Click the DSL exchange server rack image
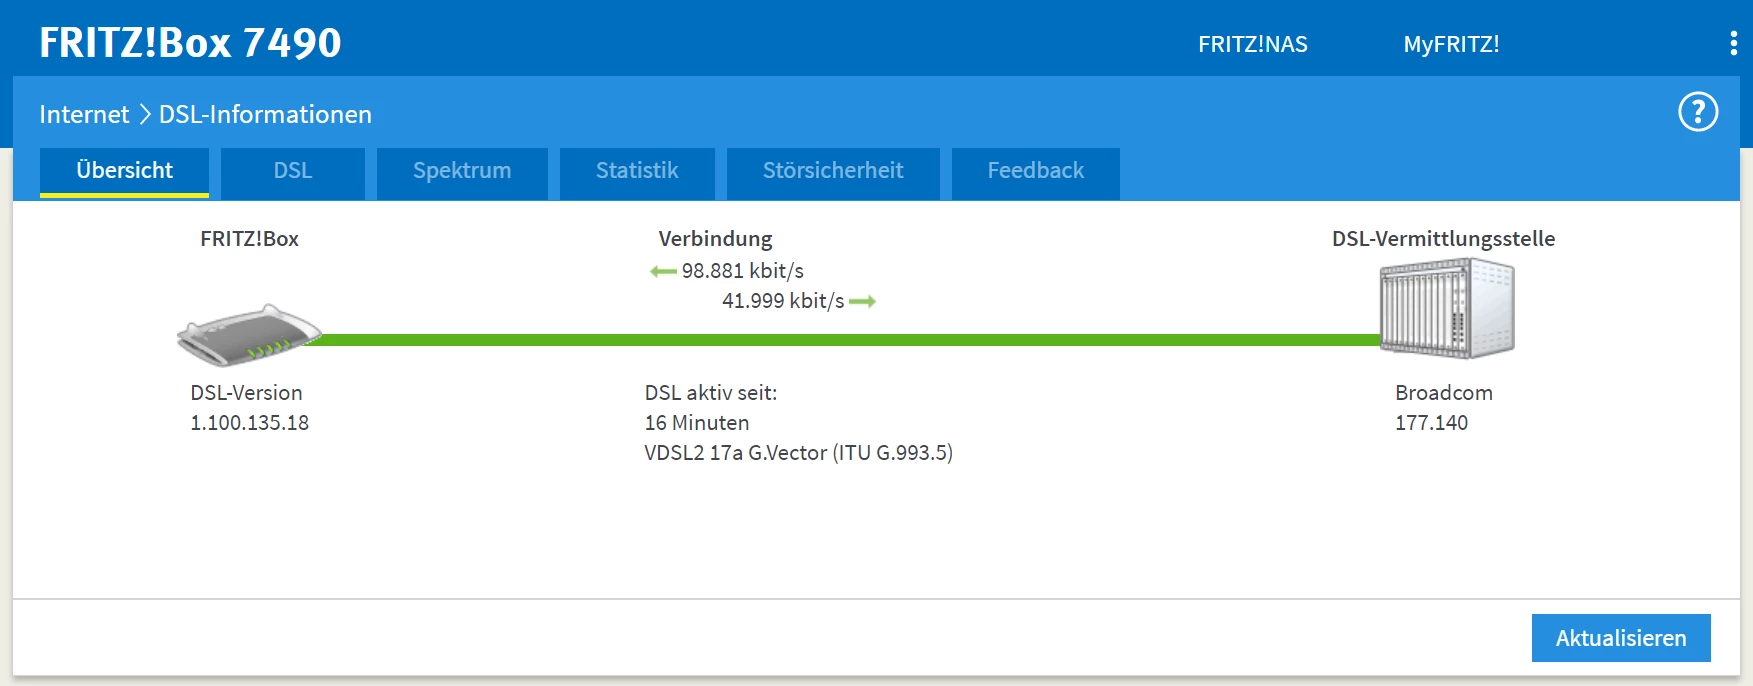Image resolution: width=1753 pixels, height=686 pixels. [x=1447, y=308]
